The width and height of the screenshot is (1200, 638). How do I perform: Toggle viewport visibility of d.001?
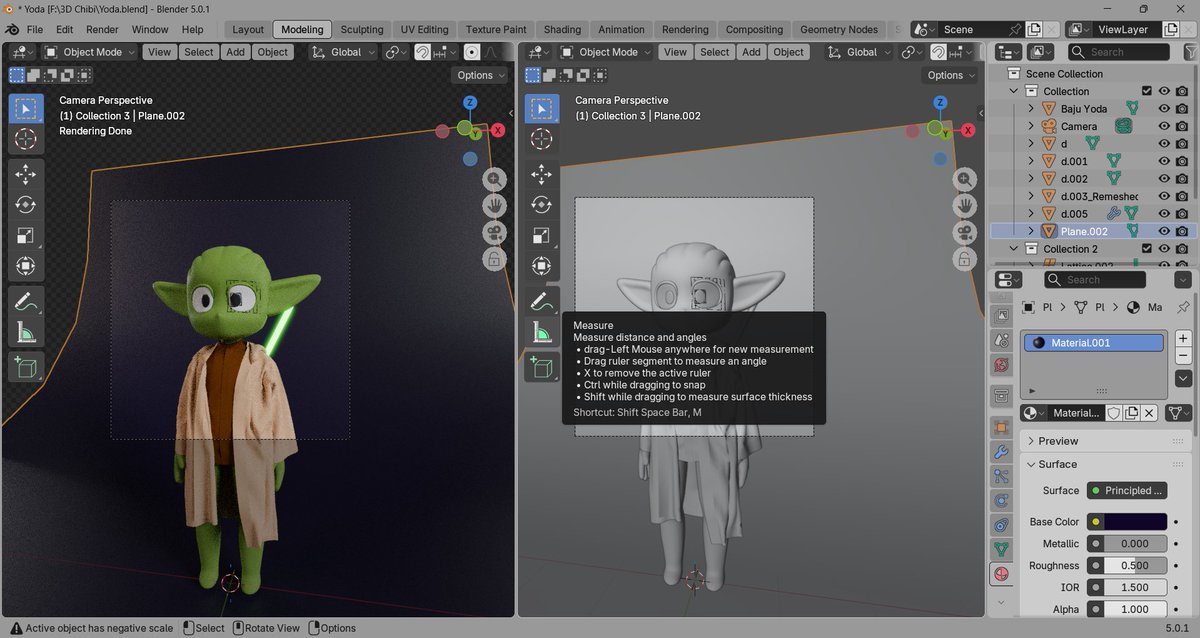pos(1164,161)
